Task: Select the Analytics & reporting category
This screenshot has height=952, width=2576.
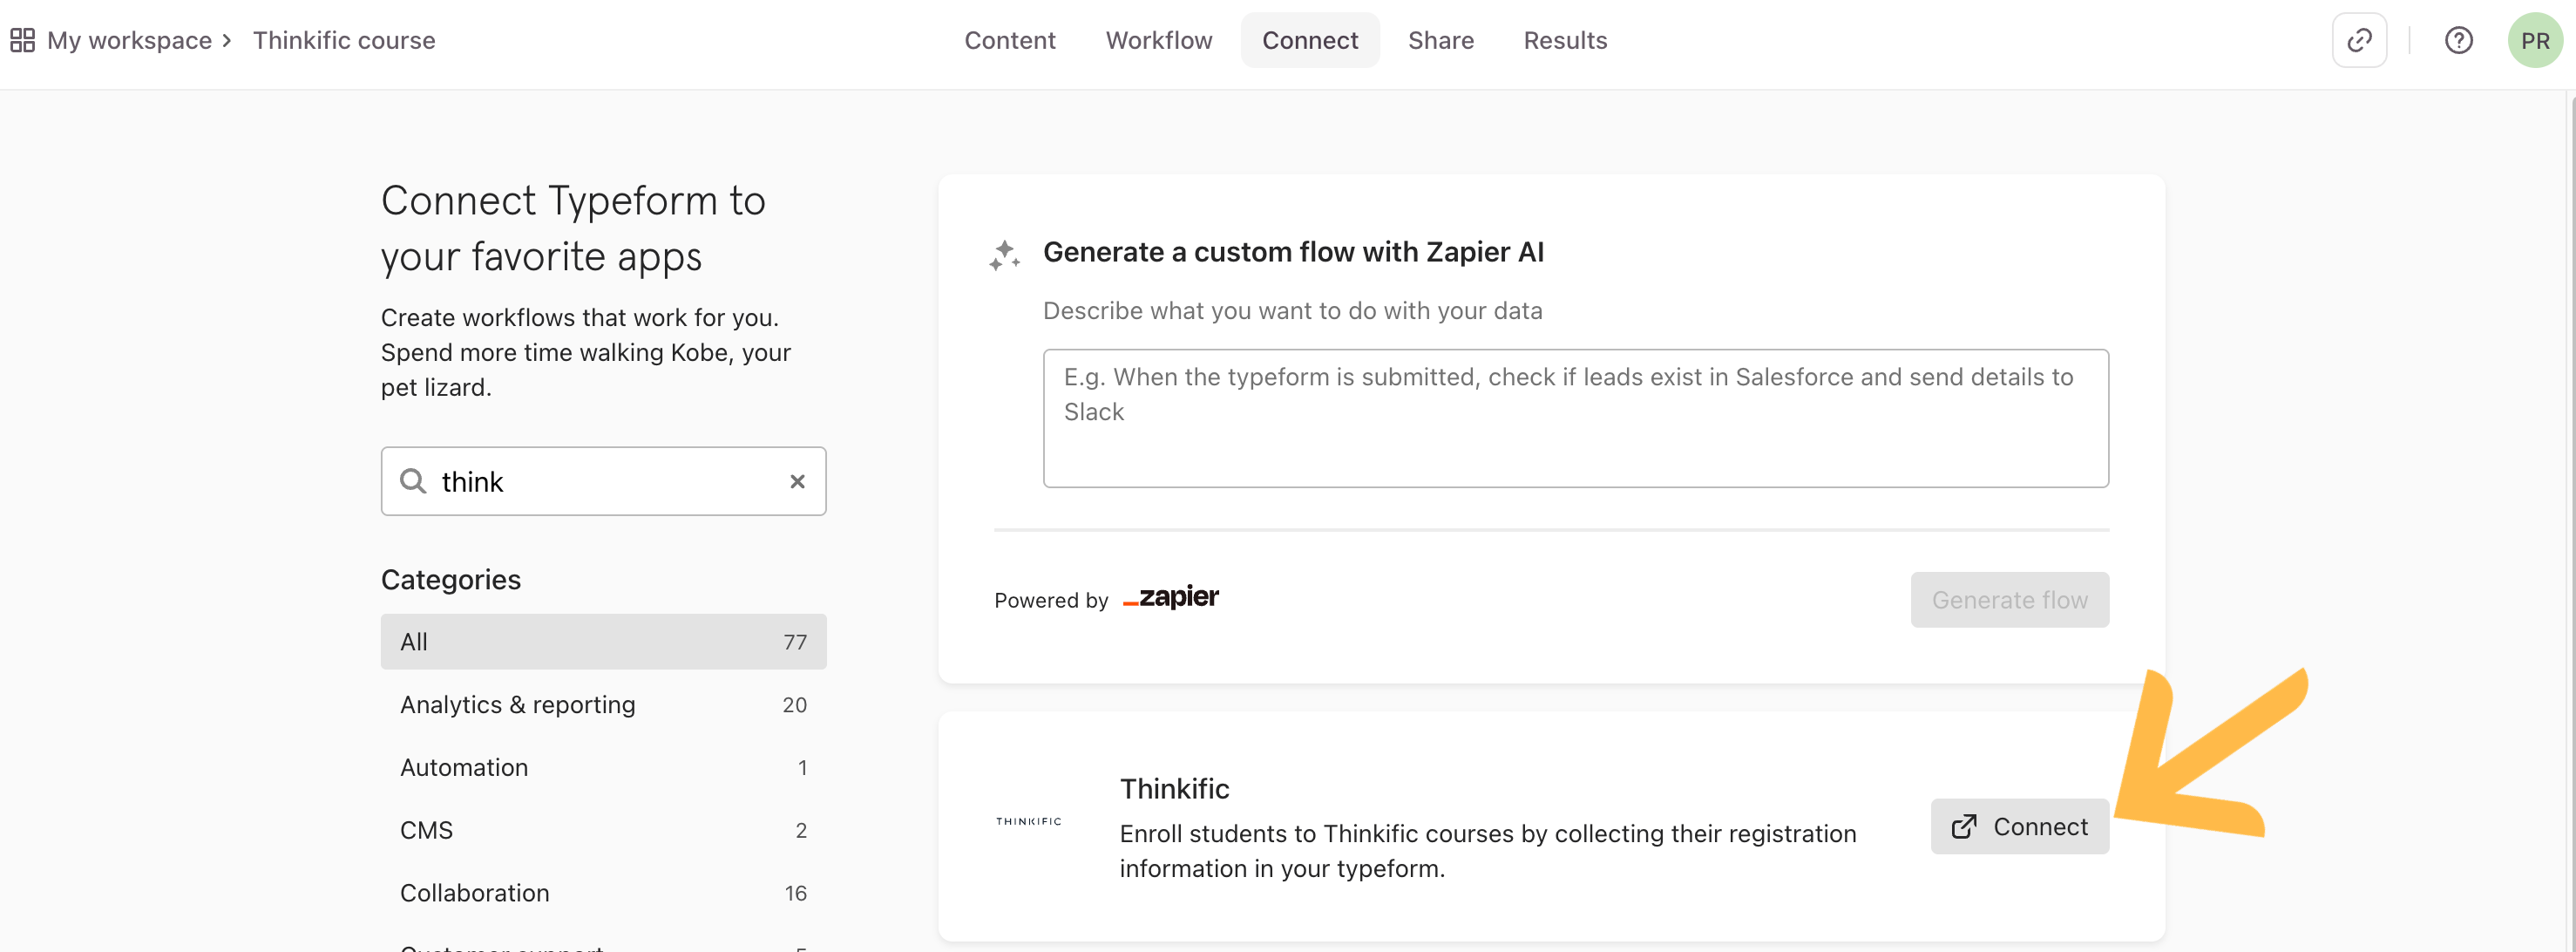Action: point(603,704)
